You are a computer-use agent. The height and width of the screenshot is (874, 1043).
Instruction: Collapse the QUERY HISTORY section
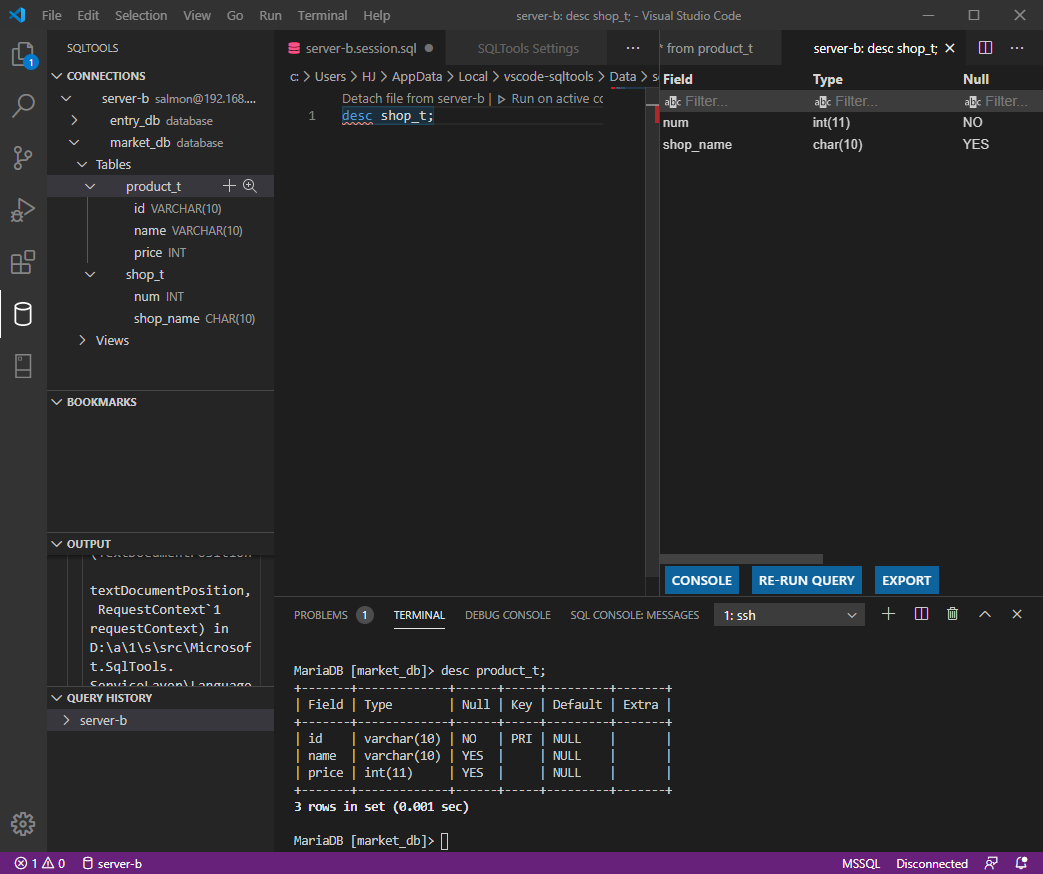tap(57, 698)
